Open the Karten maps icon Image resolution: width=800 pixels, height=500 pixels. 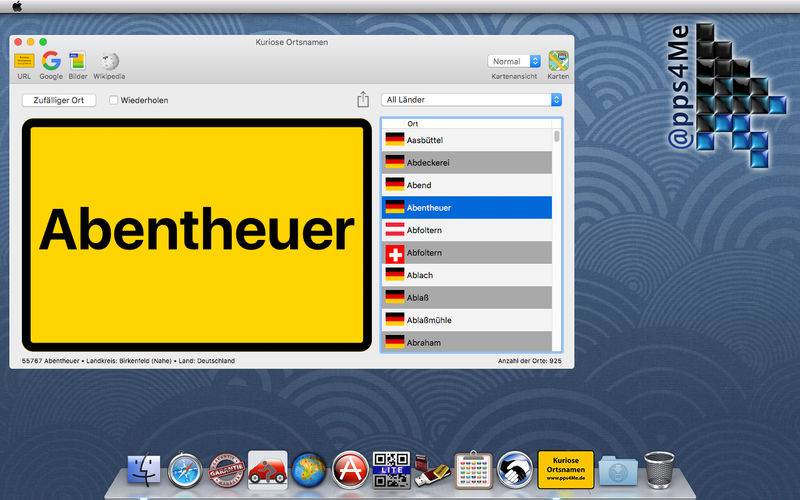coord(558,61)
